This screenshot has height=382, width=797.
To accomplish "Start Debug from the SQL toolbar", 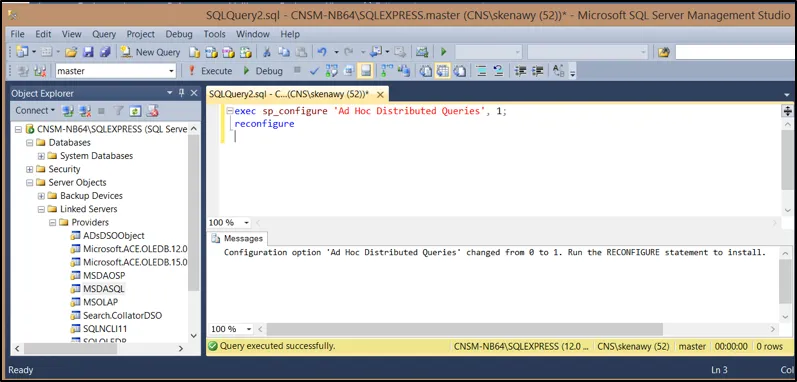I will click(263, 71).
